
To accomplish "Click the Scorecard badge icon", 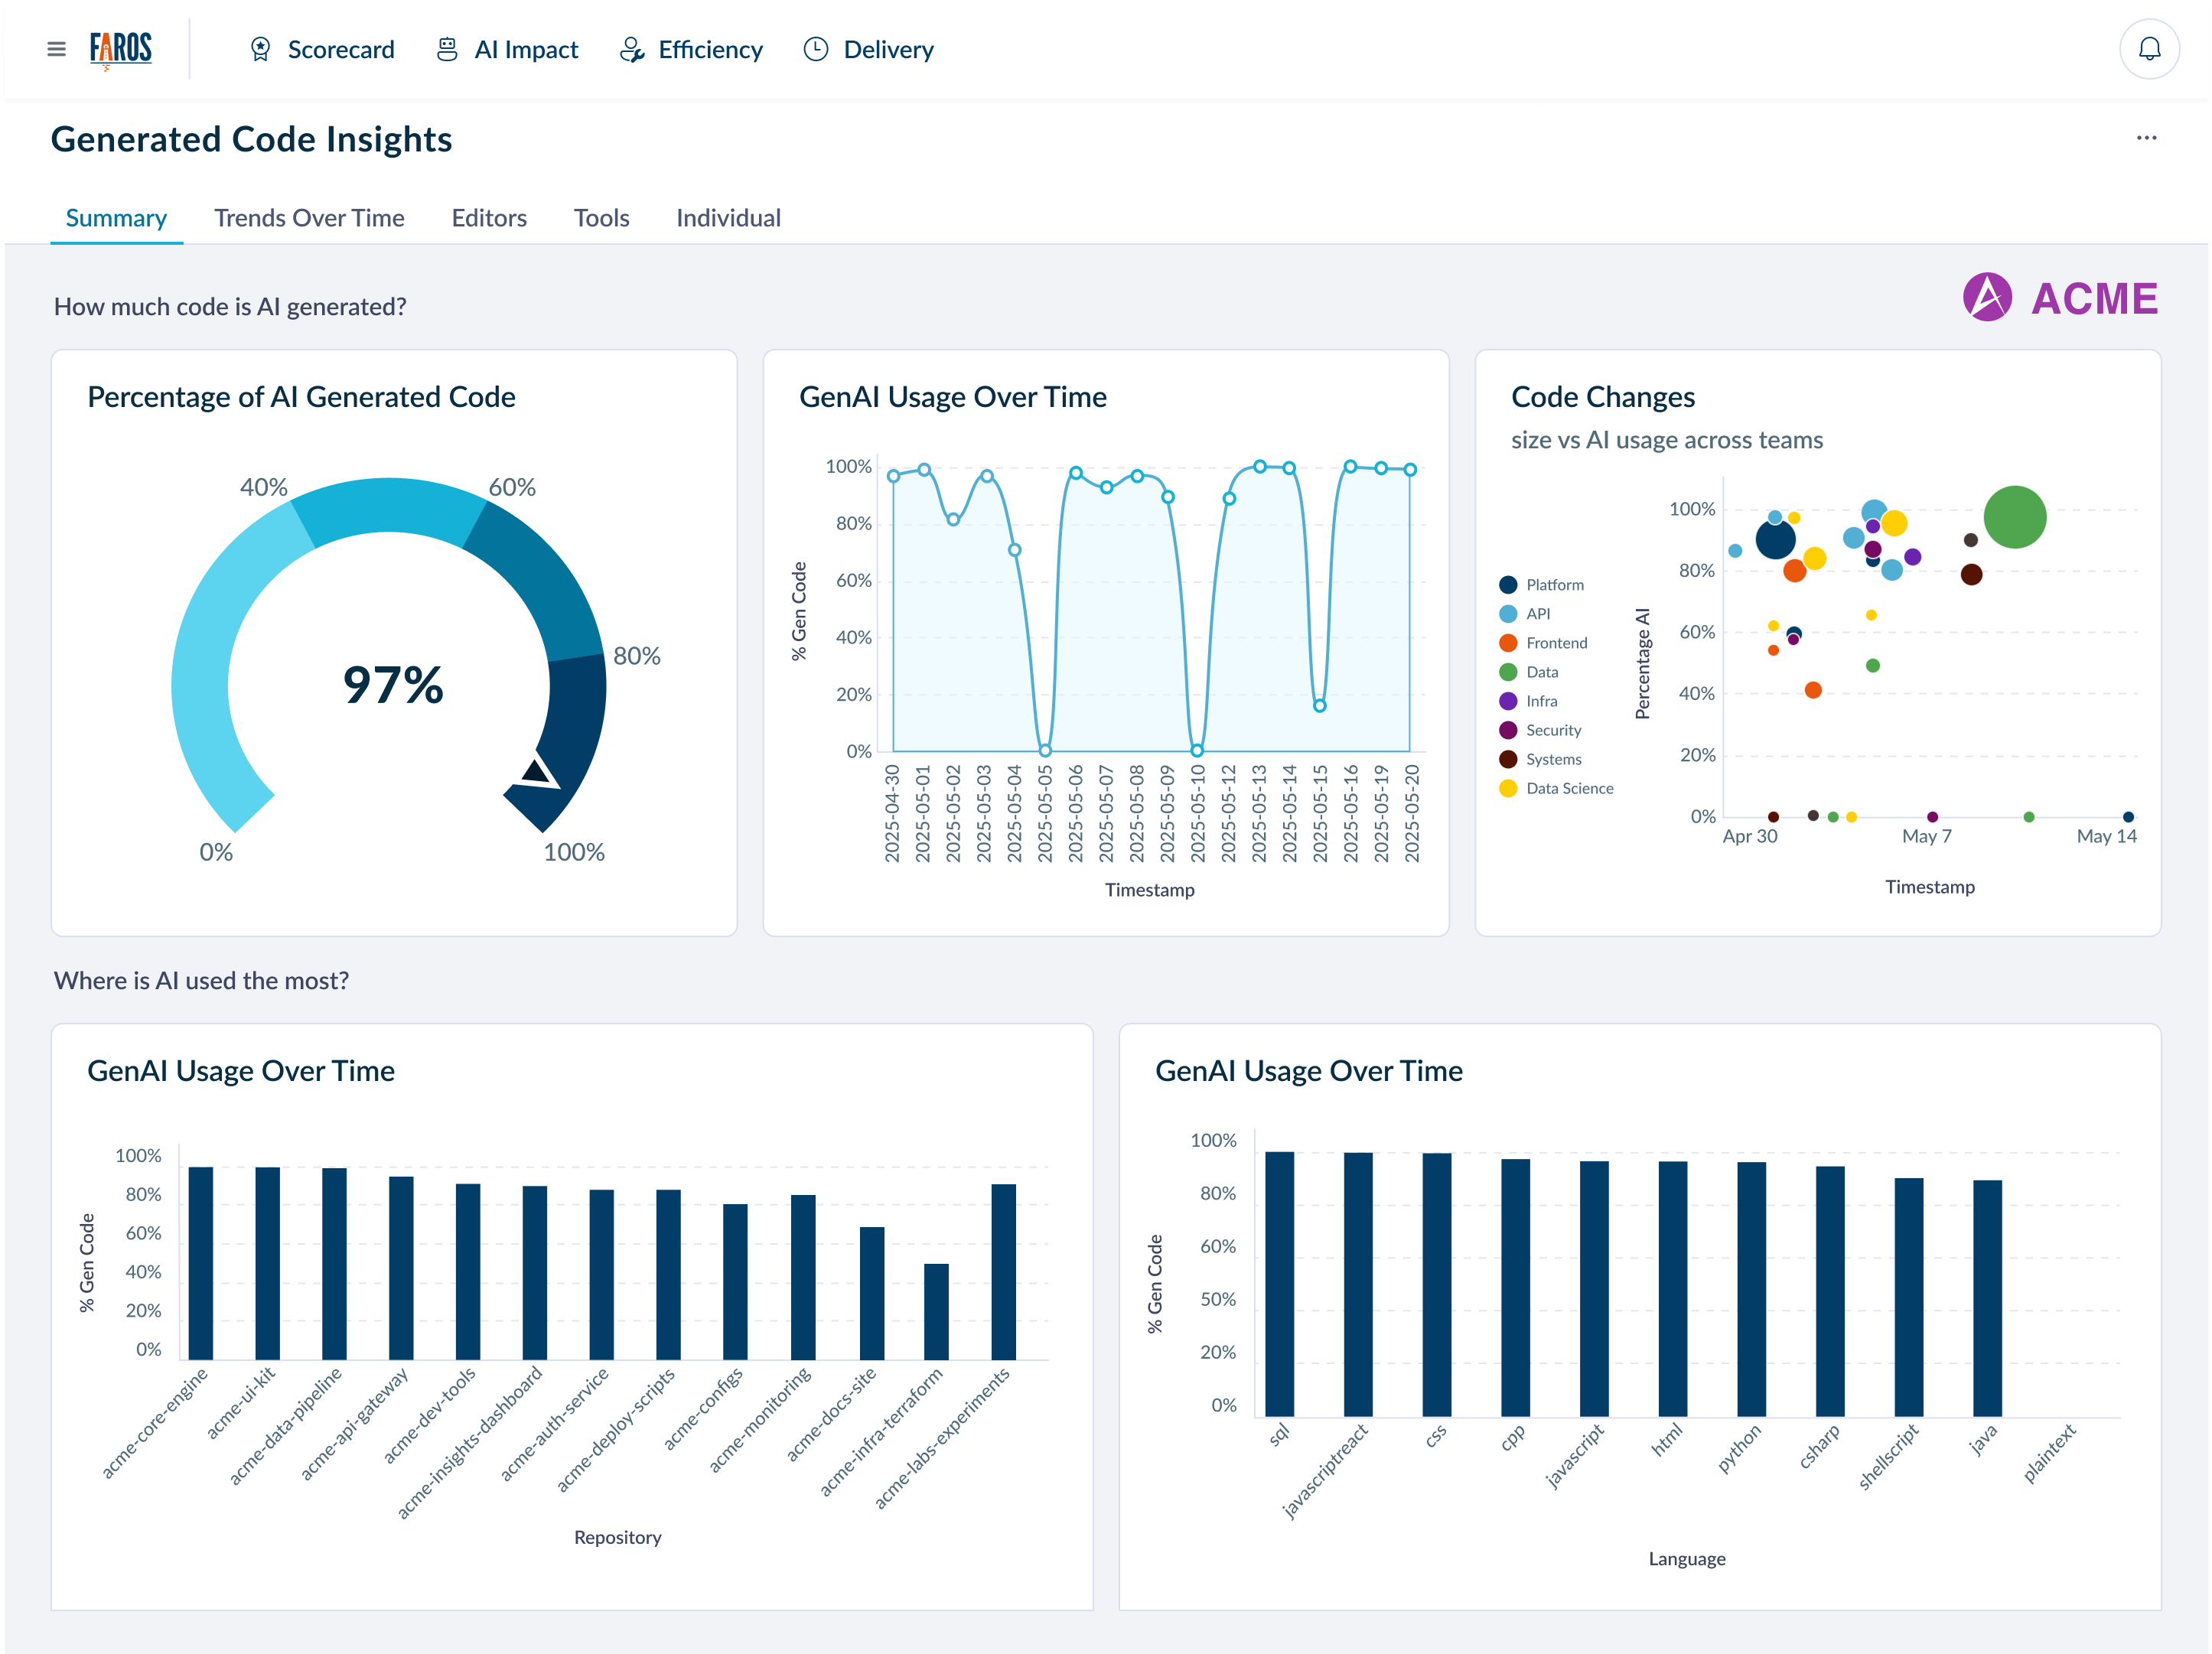I will [x=260, y=49].
